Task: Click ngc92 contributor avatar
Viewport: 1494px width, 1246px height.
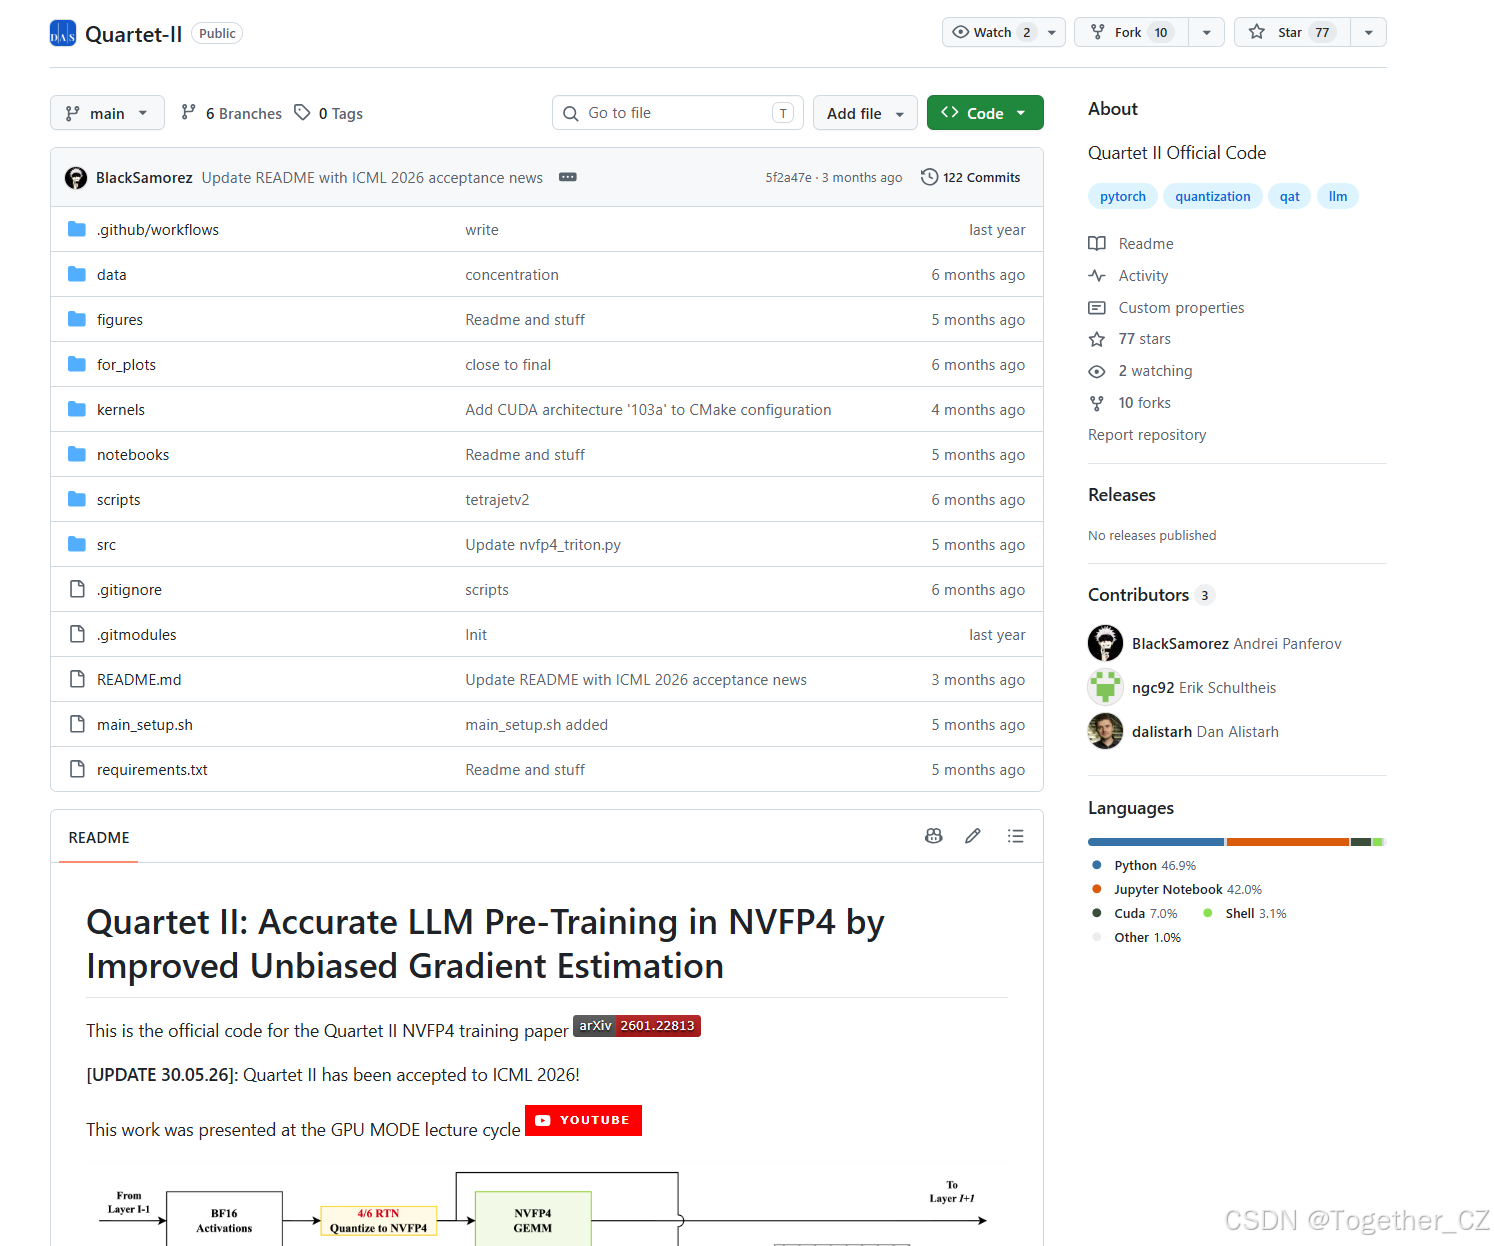Action: [1105, 687]
